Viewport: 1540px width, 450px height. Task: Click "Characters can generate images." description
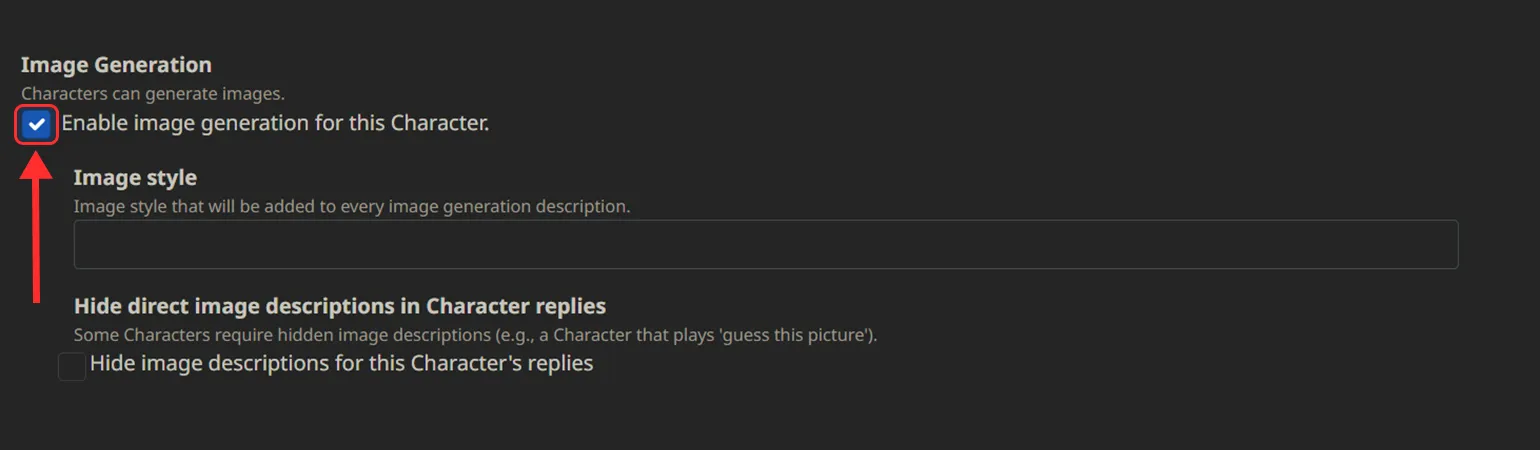[153, 94]
